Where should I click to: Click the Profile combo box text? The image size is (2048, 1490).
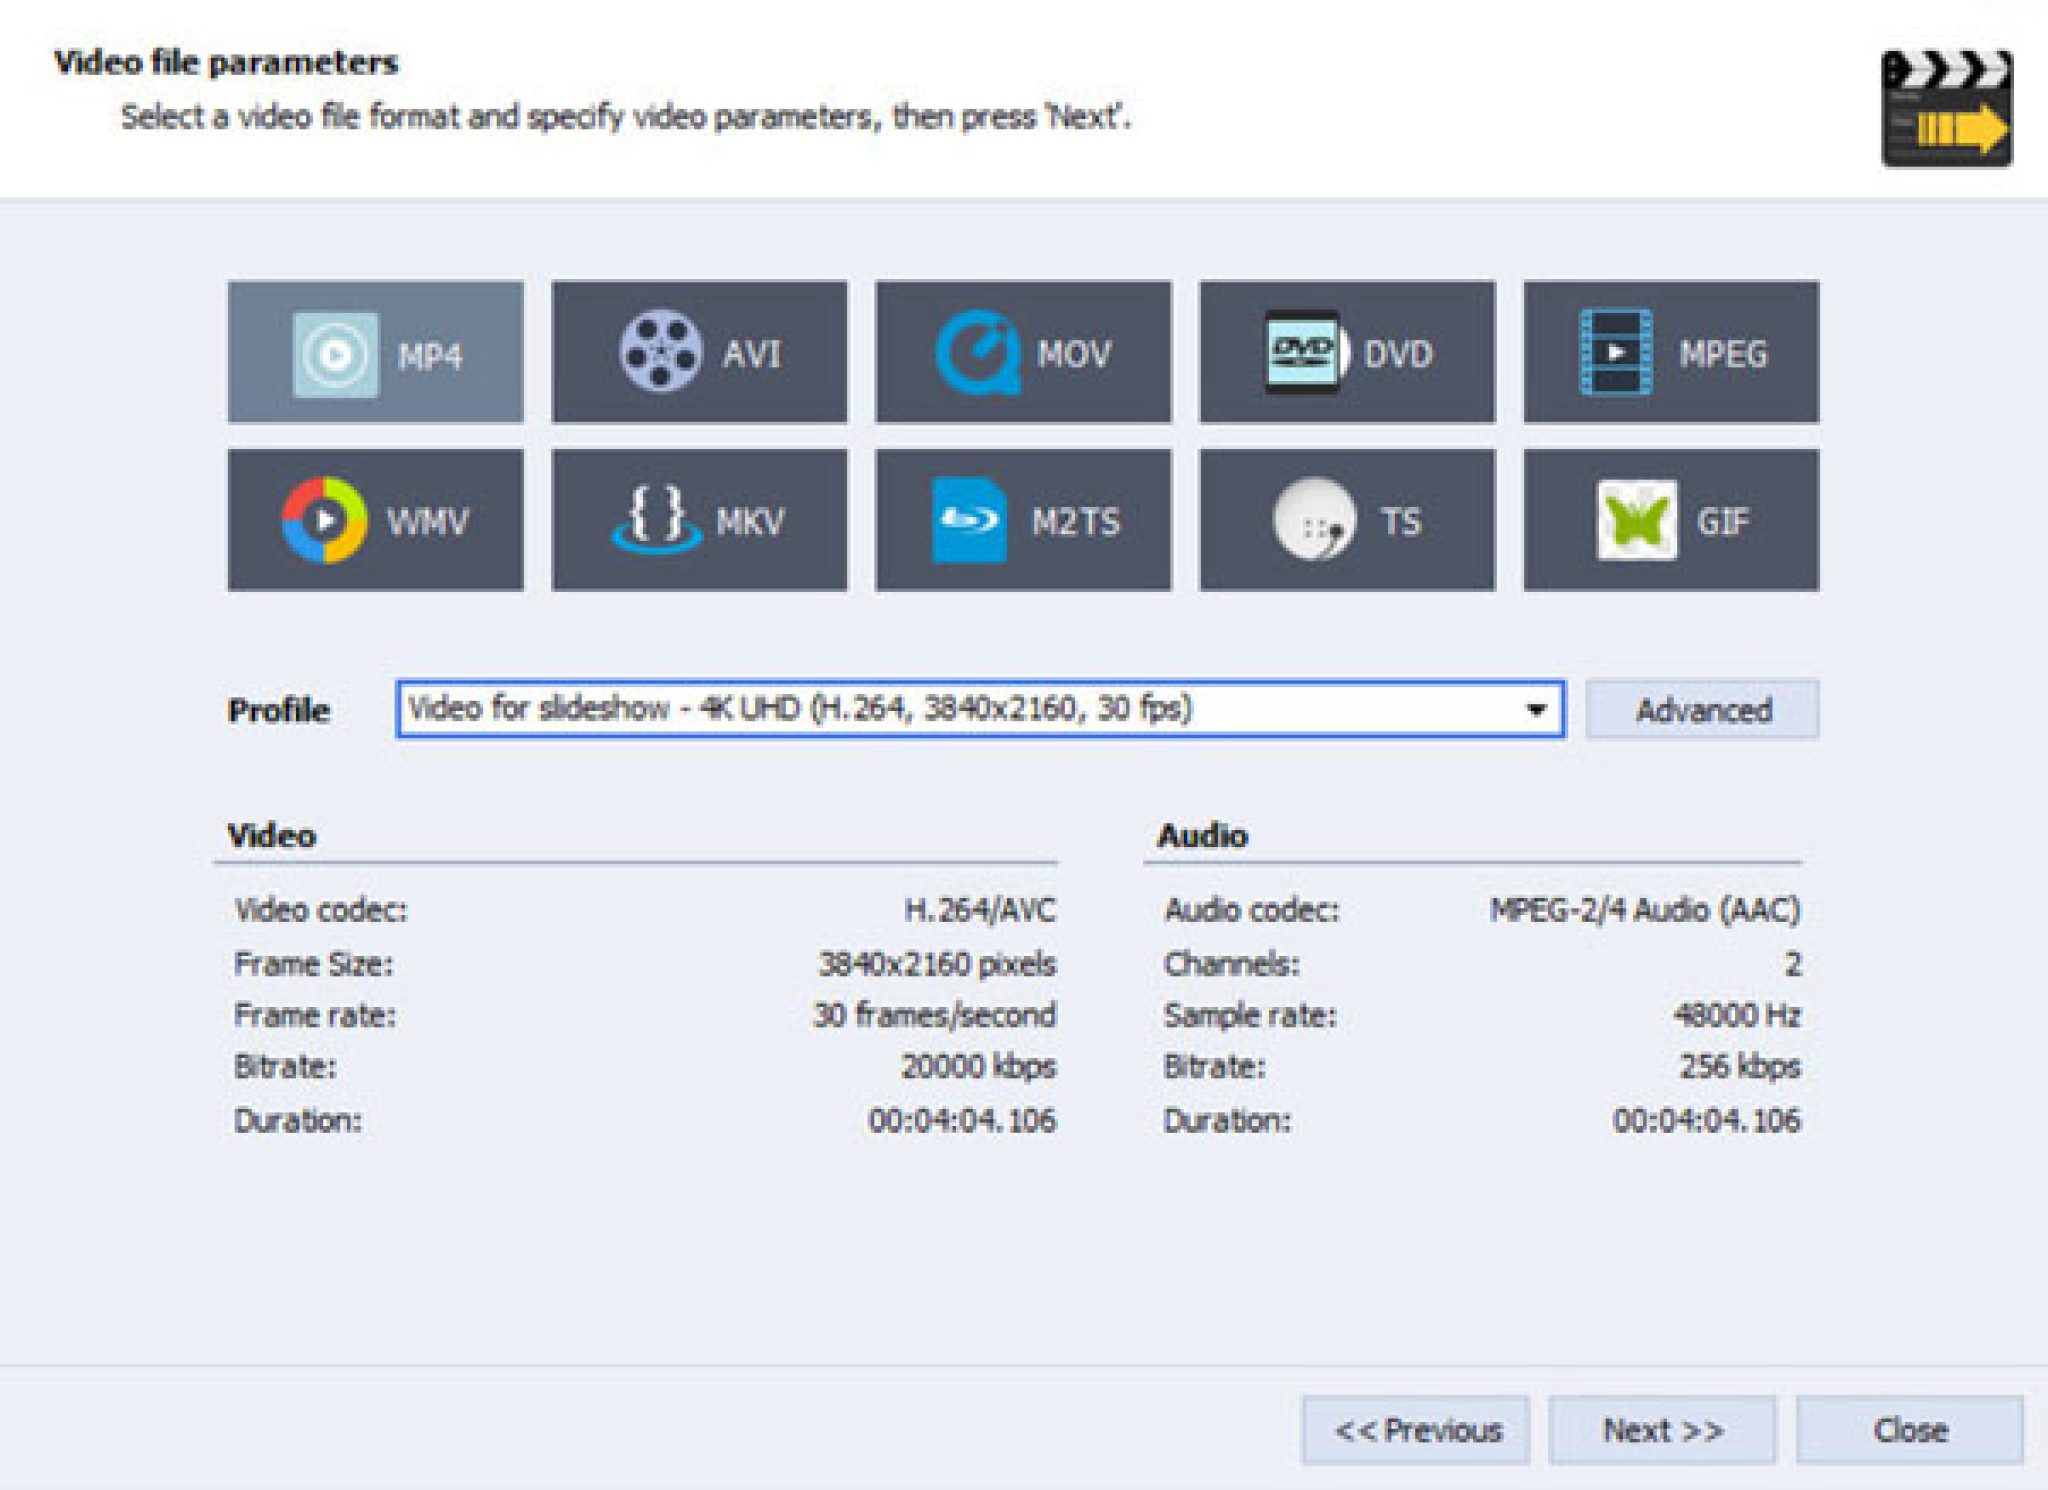coord(800,709)
